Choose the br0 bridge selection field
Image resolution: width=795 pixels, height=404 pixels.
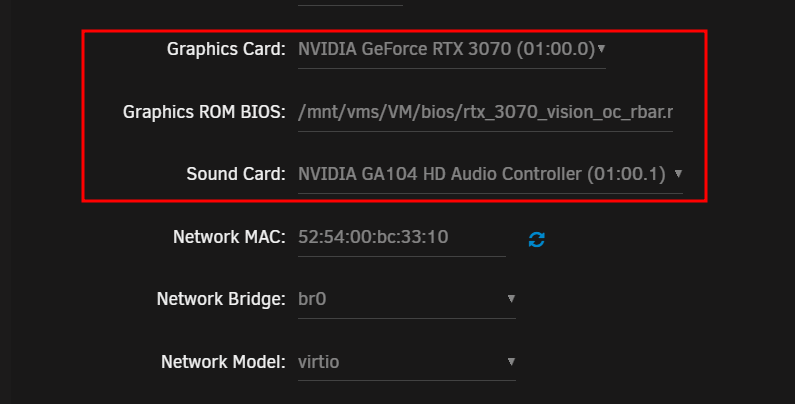pos(407,300)
